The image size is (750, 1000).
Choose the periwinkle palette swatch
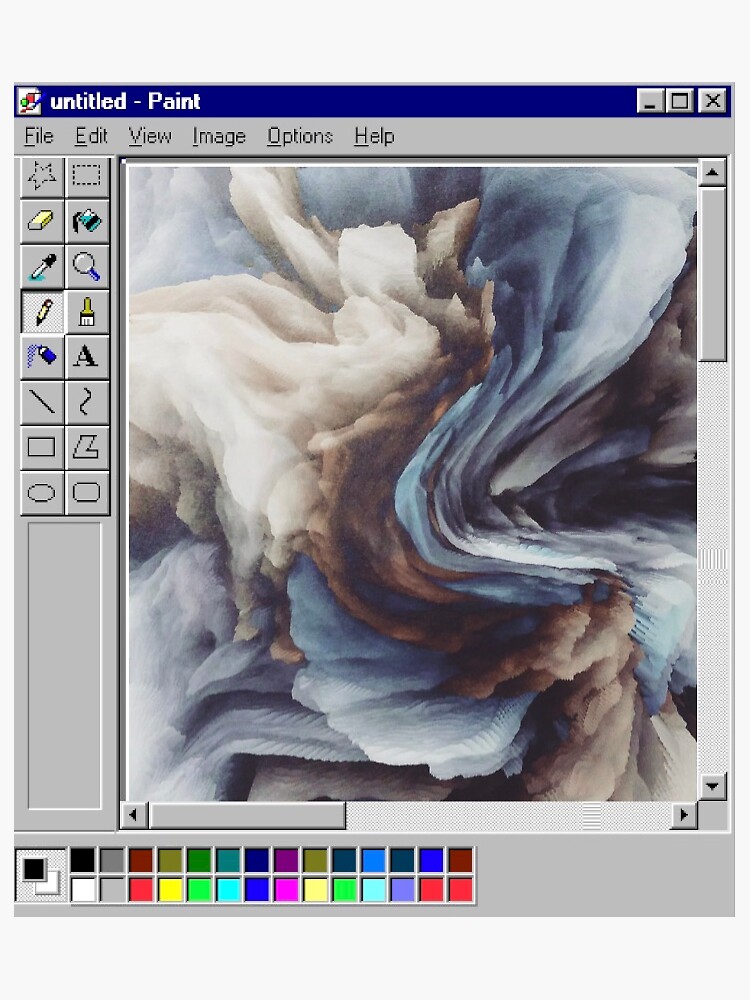pos(402,889)
